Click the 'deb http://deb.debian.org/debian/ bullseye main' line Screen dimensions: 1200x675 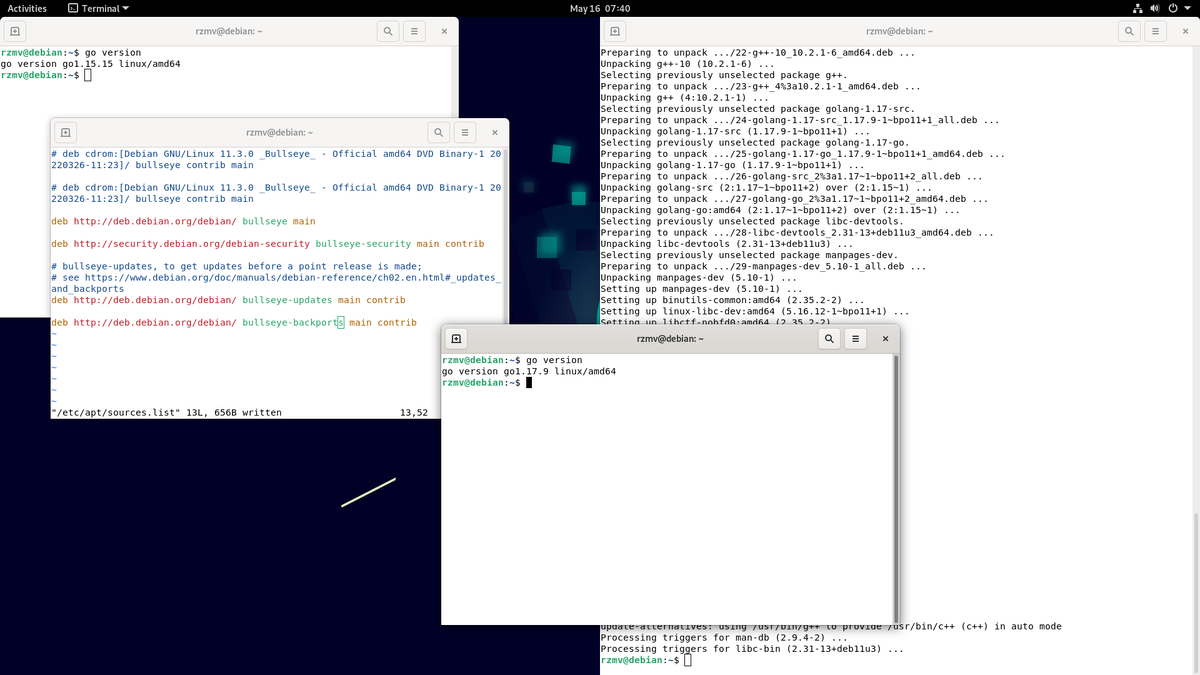click(183, 221)
